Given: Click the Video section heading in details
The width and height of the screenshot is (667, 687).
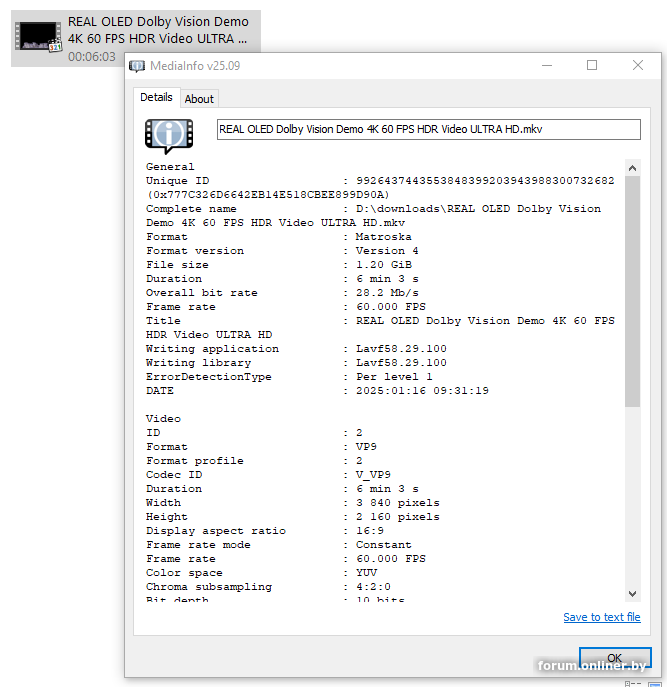Looking at the screenshot, I should 163,419.
